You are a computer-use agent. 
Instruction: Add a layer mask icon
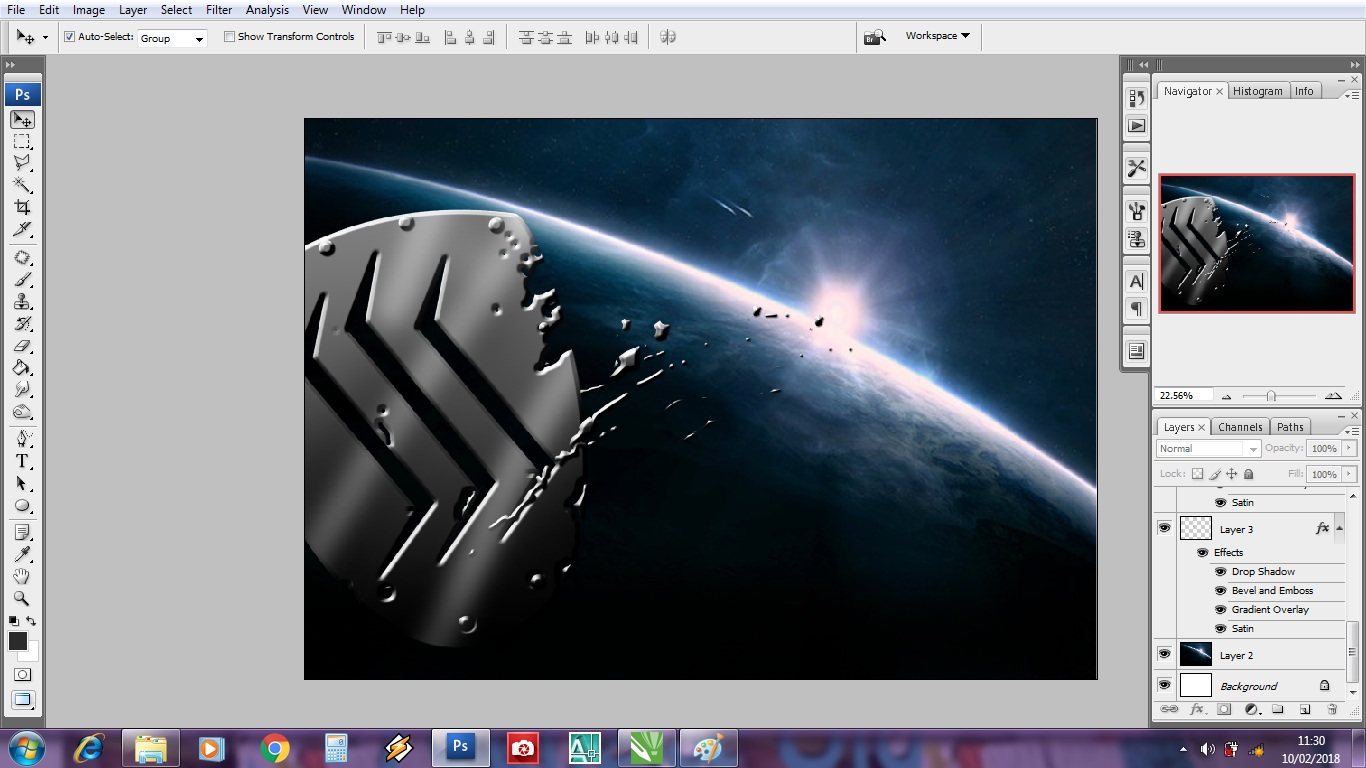tap(1223, 709)
